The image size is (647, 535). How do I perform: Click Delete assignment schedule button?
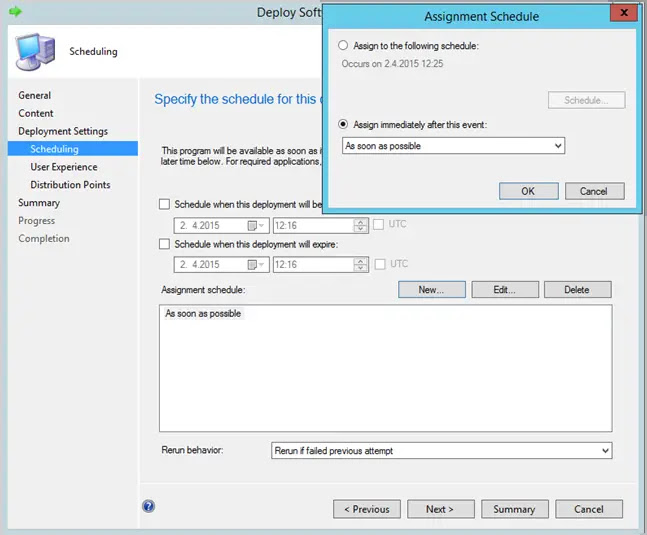tap(578, 290)
